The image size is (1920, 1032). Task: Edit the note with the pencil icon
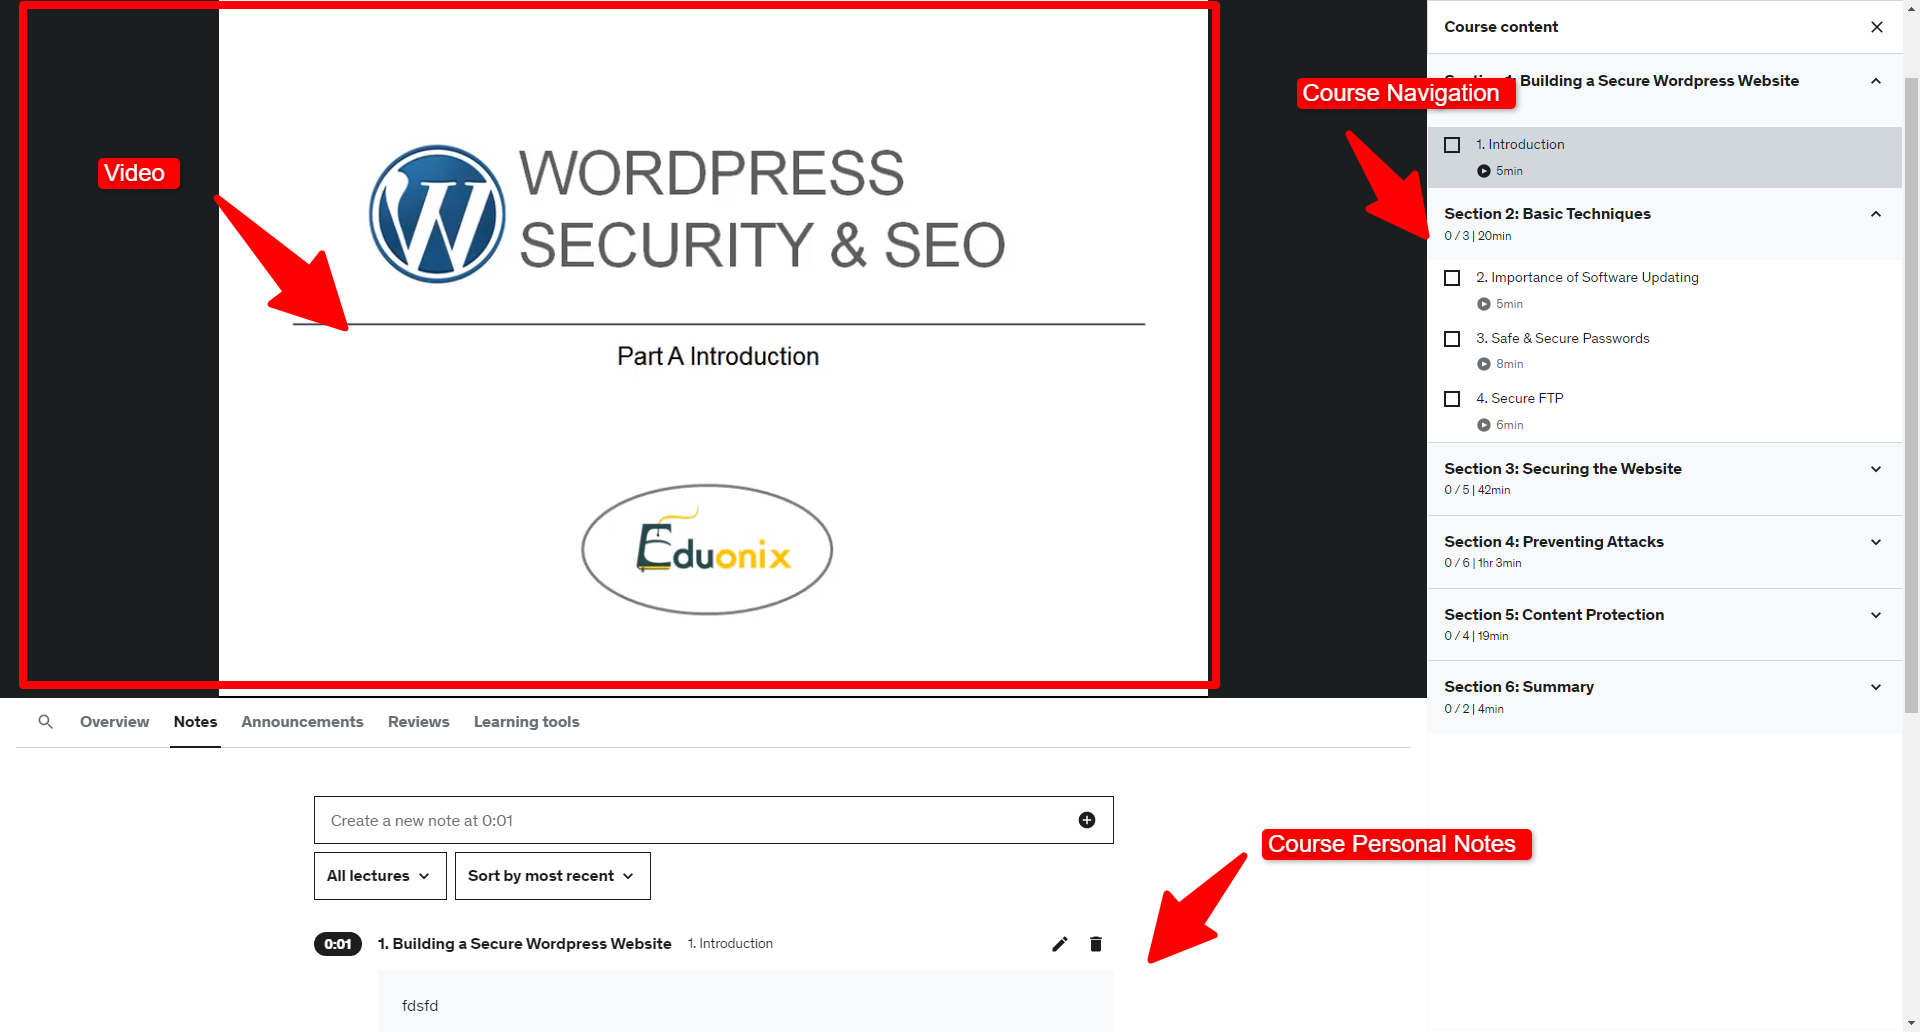click(1060, 944)
